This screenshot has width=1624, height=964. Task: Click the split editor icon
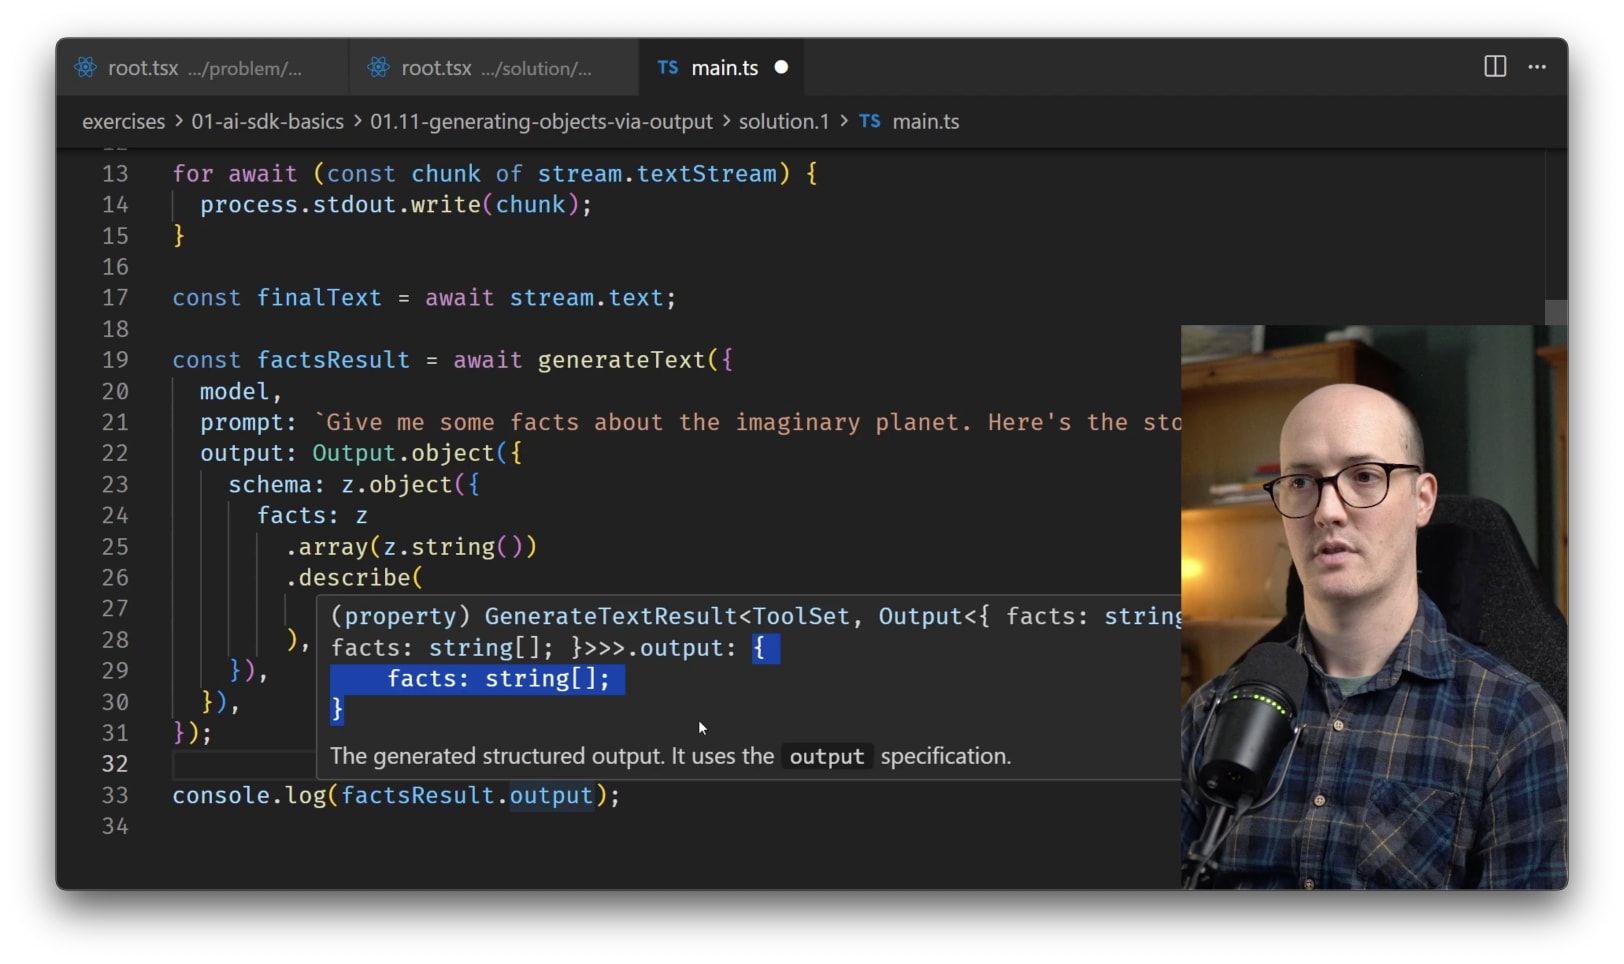(x=1494, y=67)
